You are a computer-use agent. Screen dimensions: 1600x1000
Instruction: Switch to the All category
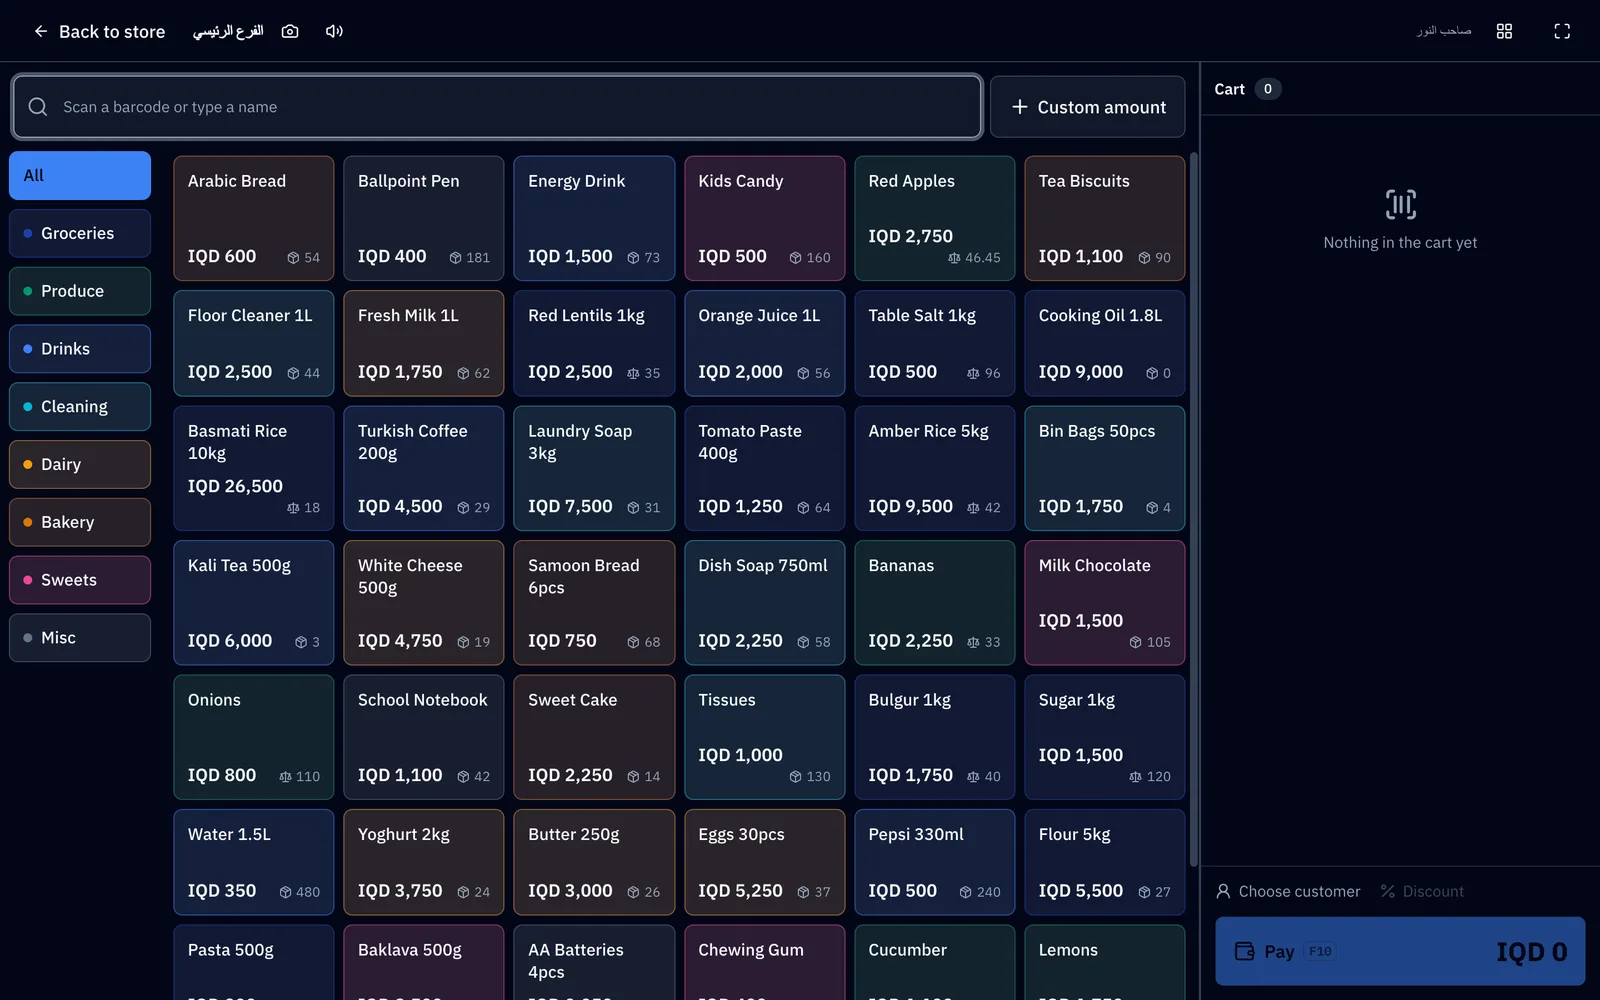80,175
